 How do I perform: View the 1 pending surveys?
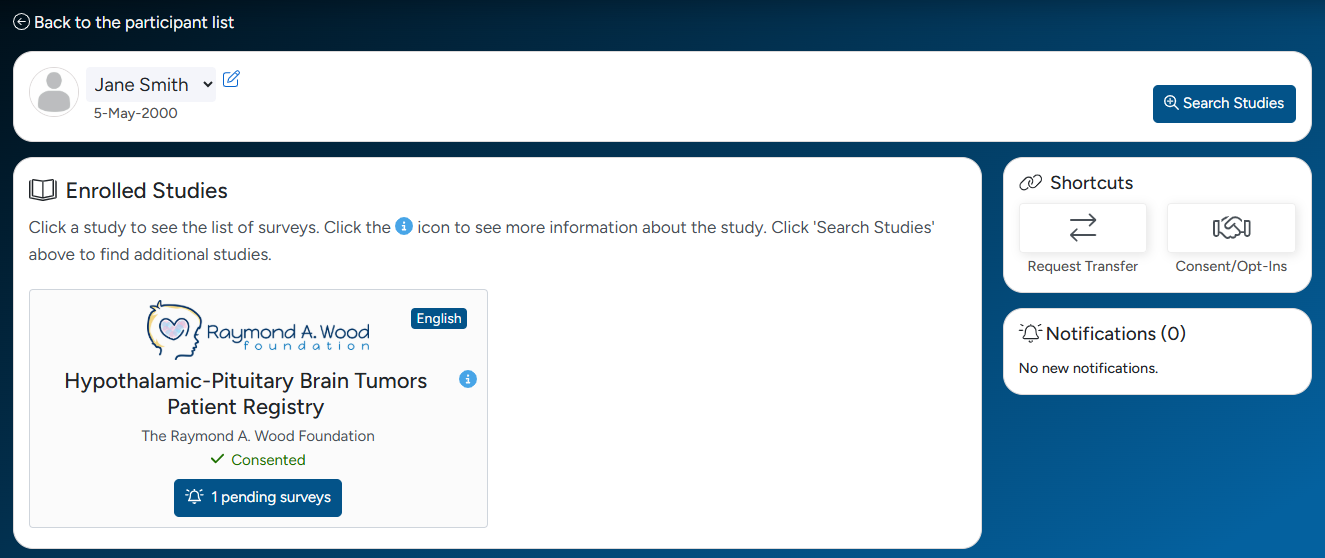[x=258, y=497]
